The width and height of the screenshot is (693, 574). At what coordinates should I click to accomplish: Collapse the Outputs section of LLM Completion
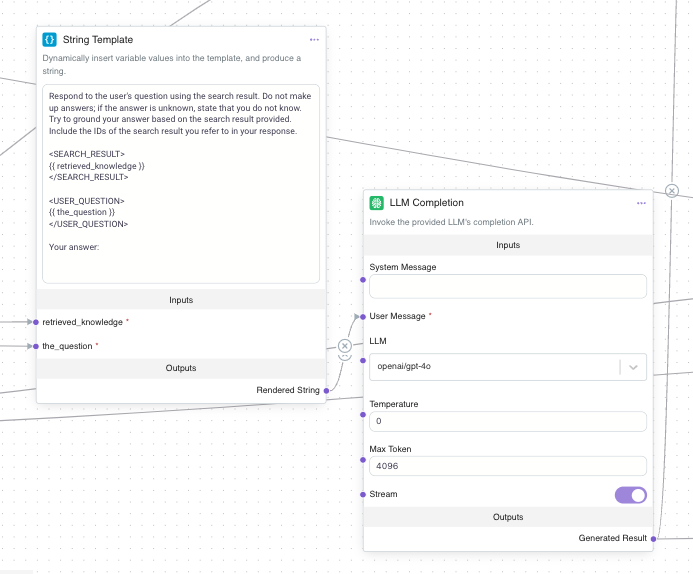pos(507,517)
